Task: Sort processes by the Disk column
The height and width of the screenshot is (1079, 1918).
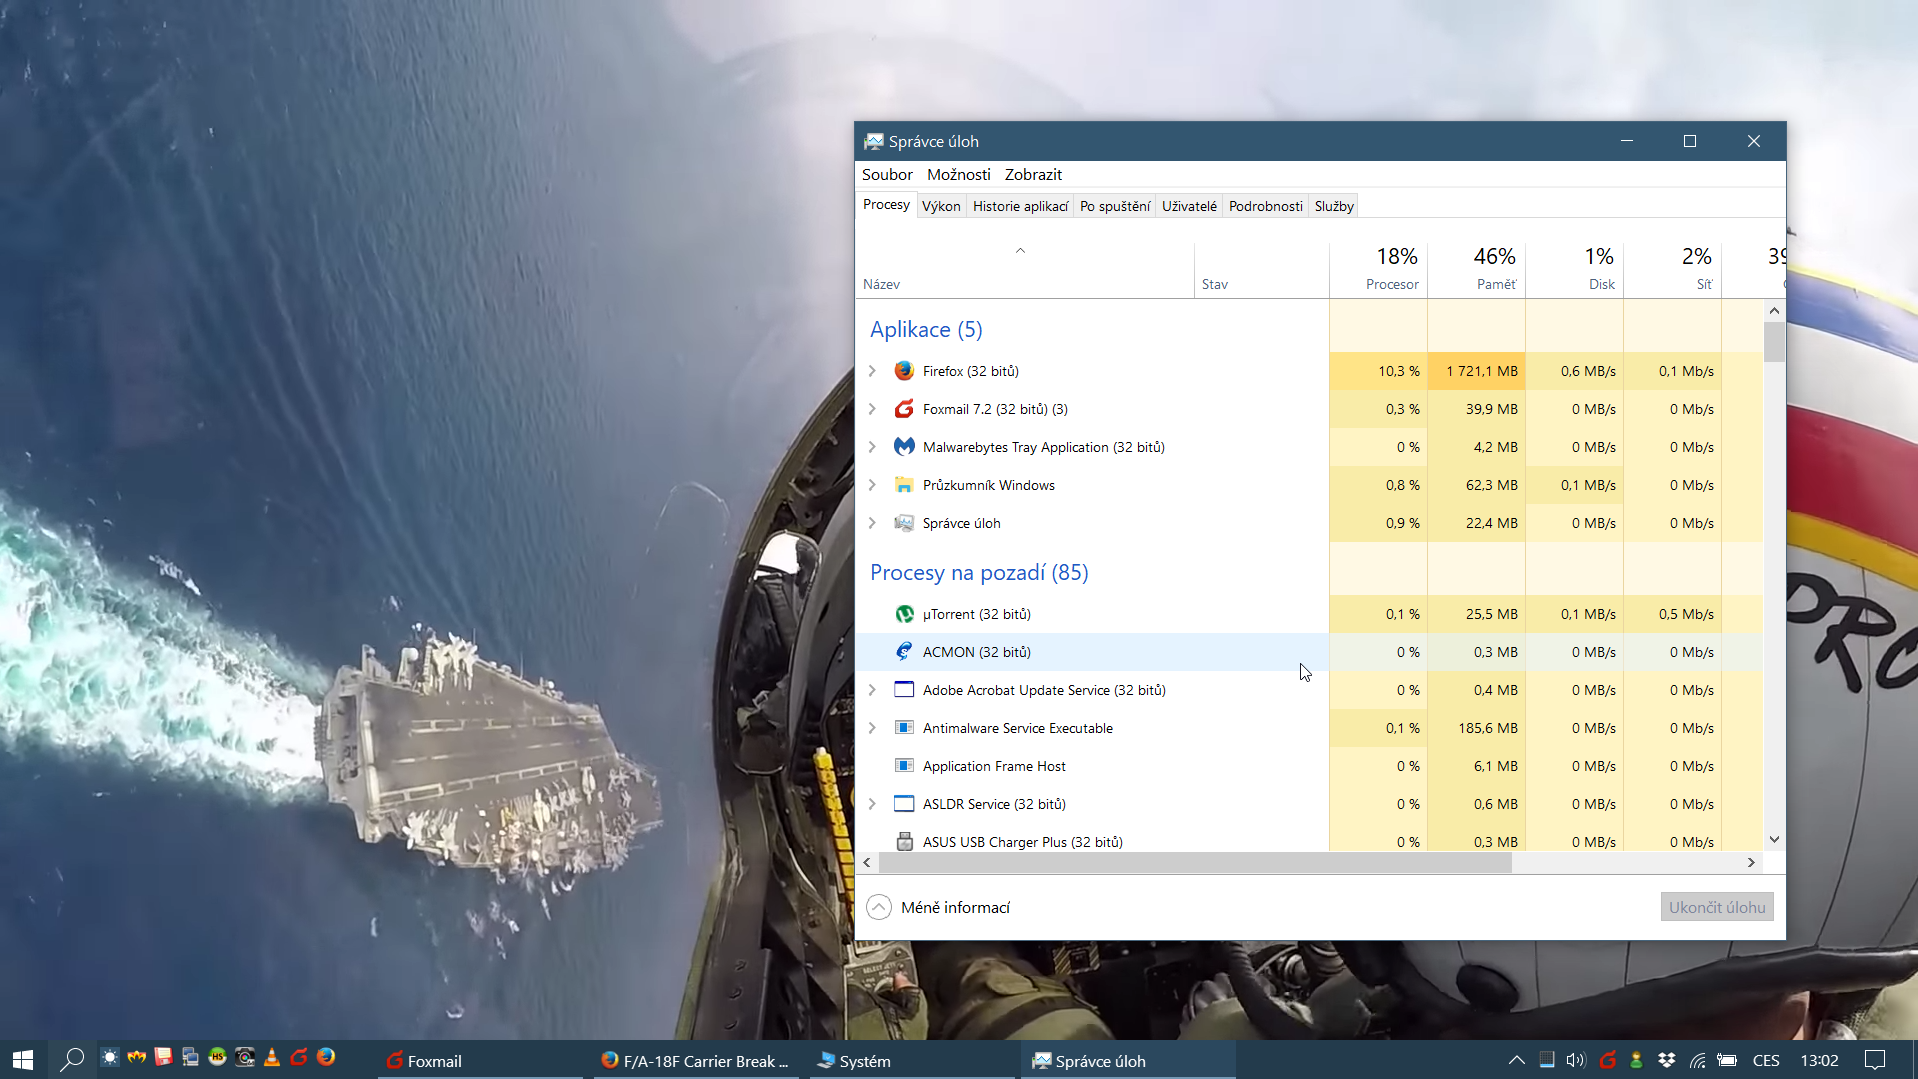Action: click(x=1574, y=269)
